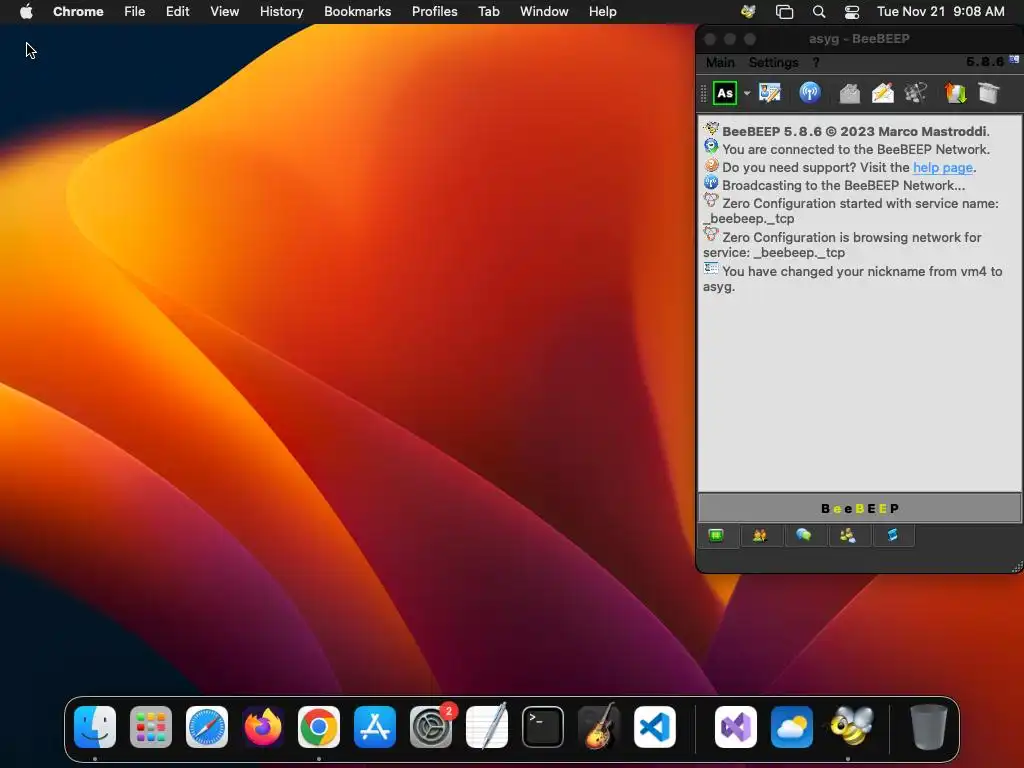
Task: Open Spotlight search magnifier icon
Action: tap(818, 11)
